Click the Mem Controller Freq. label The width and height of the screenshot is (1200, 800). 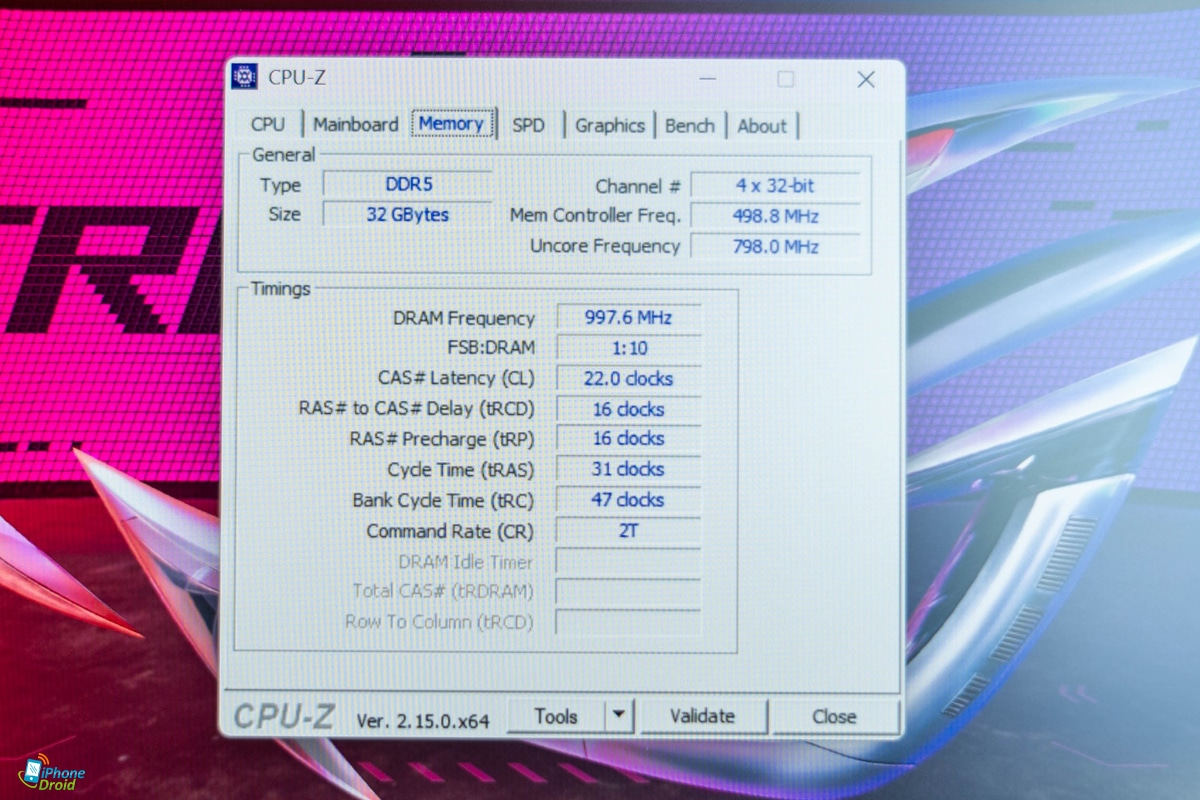595,215
